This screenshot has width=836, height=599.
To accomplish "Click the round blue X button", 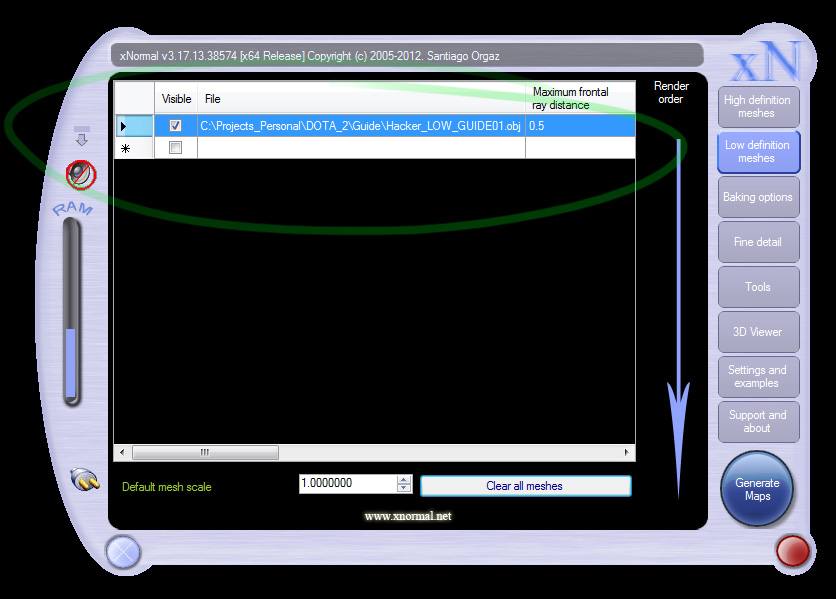I will pos(123,552).
